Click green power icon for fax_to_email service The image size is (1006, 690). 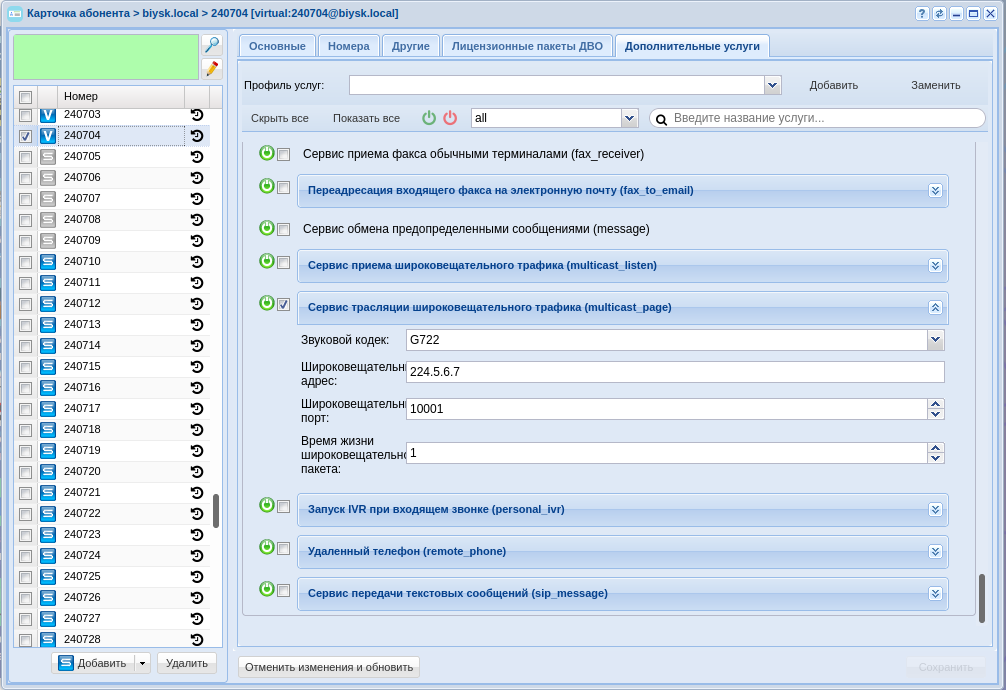point(267,186)
